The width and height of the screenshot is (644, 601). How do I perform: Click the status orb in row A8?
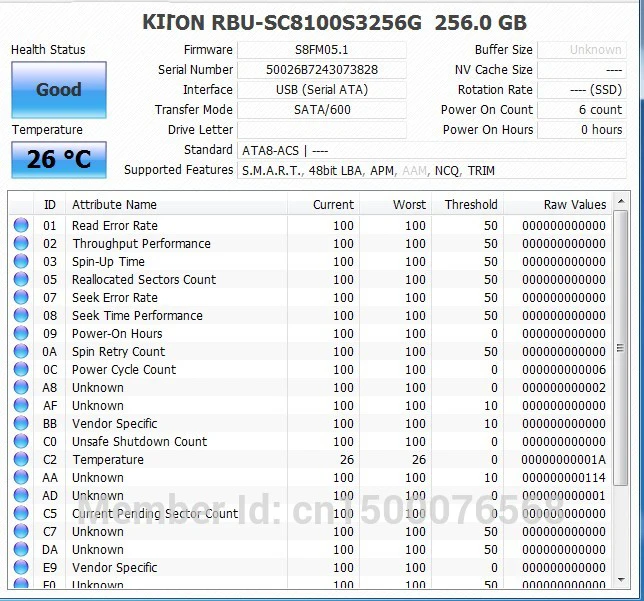tap(21, 387)
